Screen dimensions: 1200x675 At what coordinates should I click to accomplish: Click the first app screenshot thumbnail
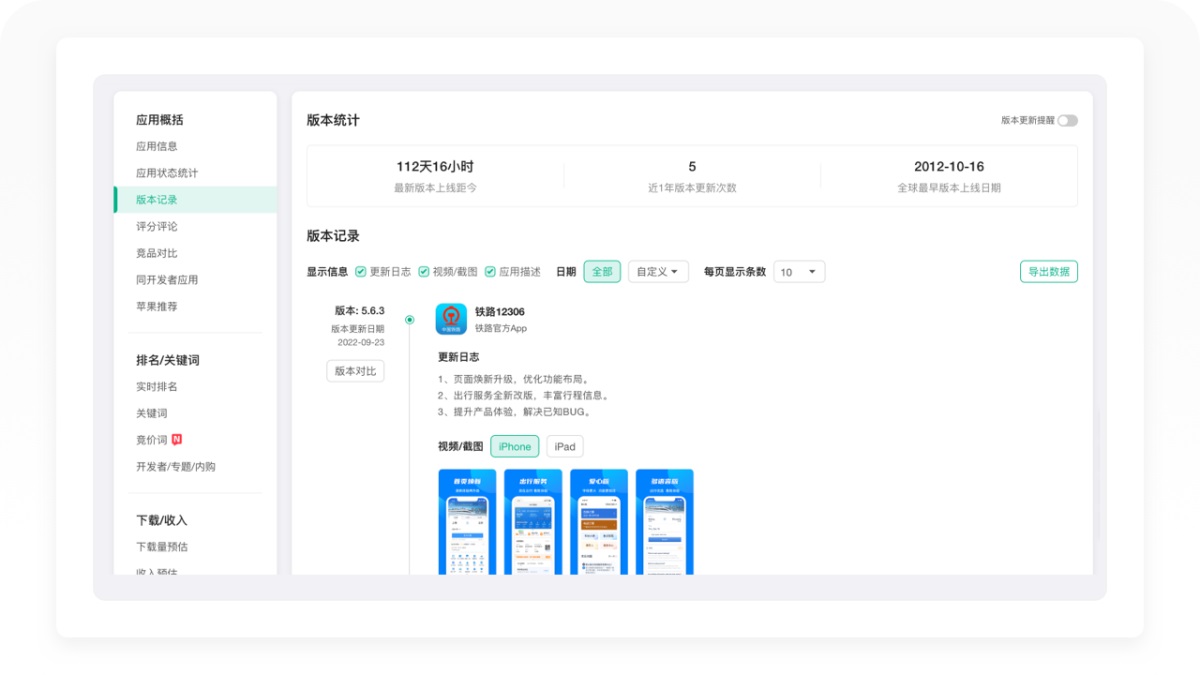point(467,521)
